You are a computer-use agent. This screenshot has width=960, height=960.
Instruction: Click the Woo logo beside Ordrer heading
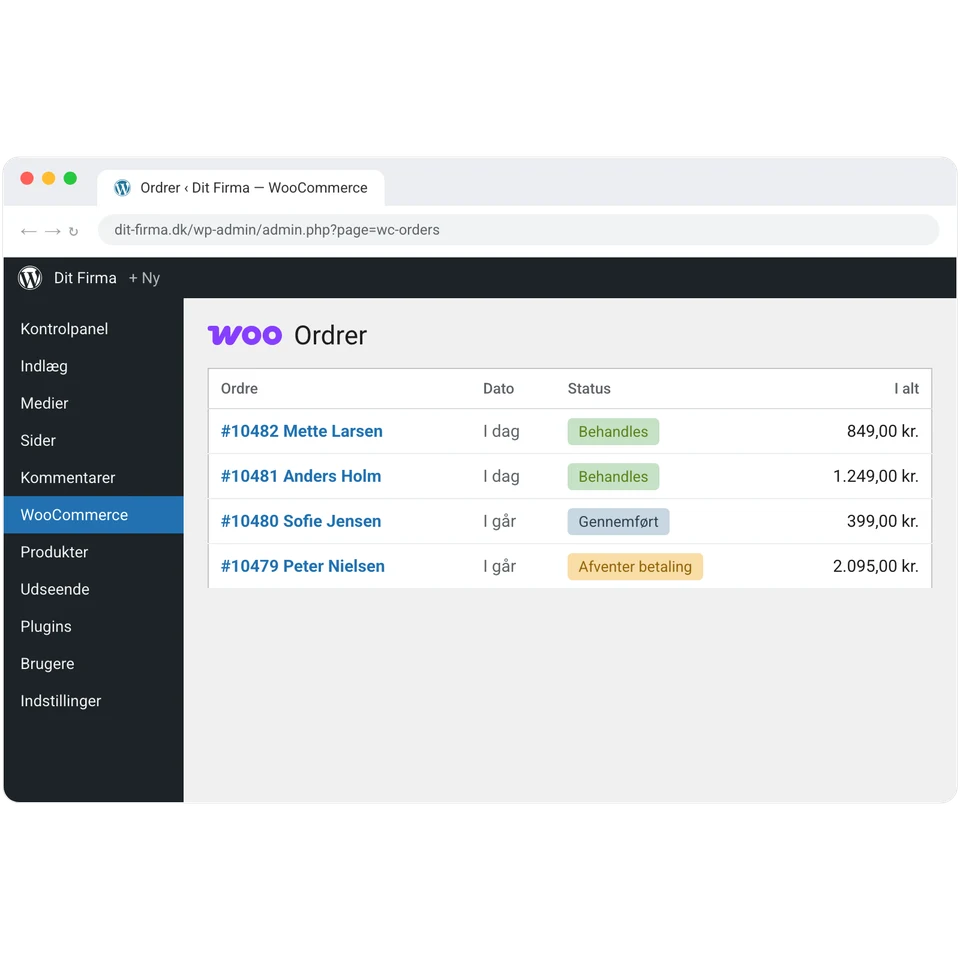pyautogui.click(x=245, y=335)
